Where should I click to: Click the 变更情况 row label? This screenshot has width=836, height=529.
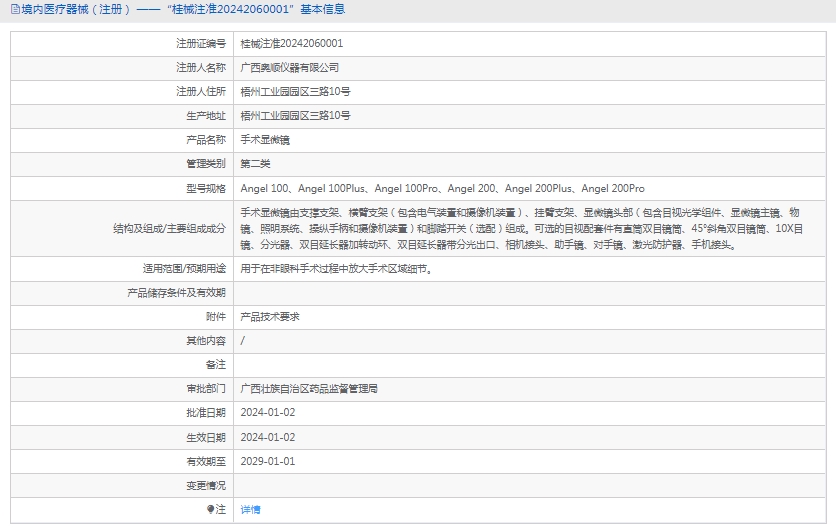tap(205, 485)
